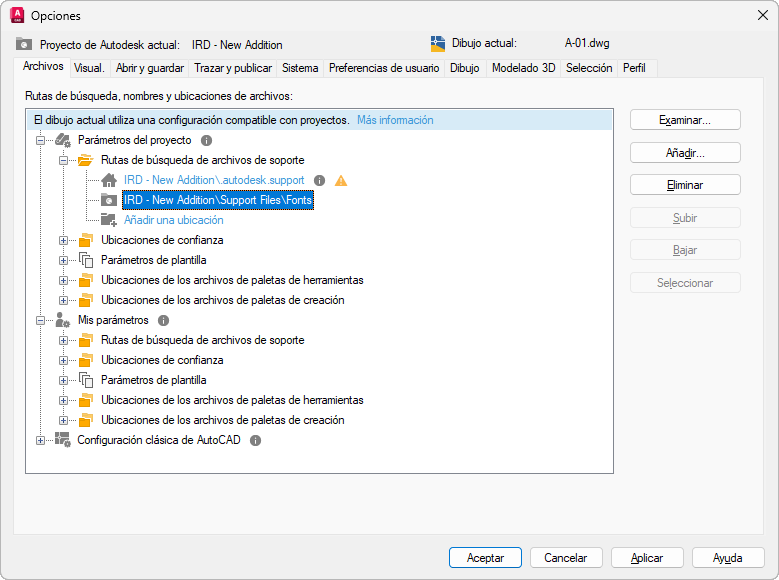
Task: Collapse the Parámetros del proyecto node
Action: click(x=40, y=141)
